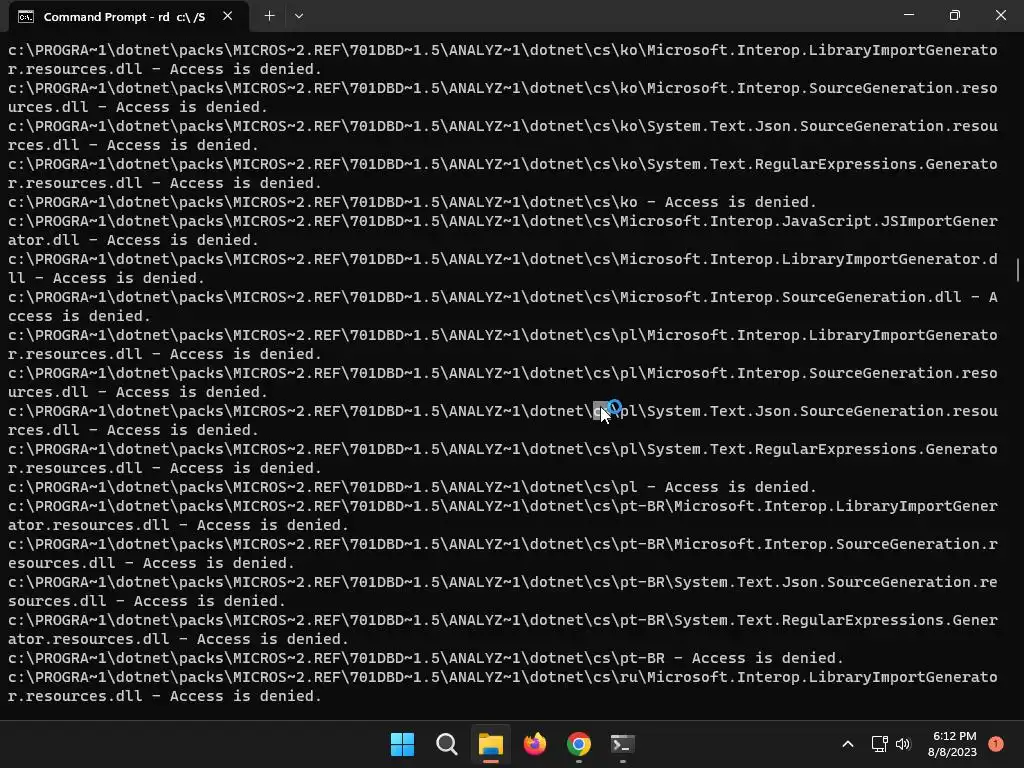Show hidden system tray icons
The height and width of the screenshot is (768, 1024).
[x=848, y=744]
